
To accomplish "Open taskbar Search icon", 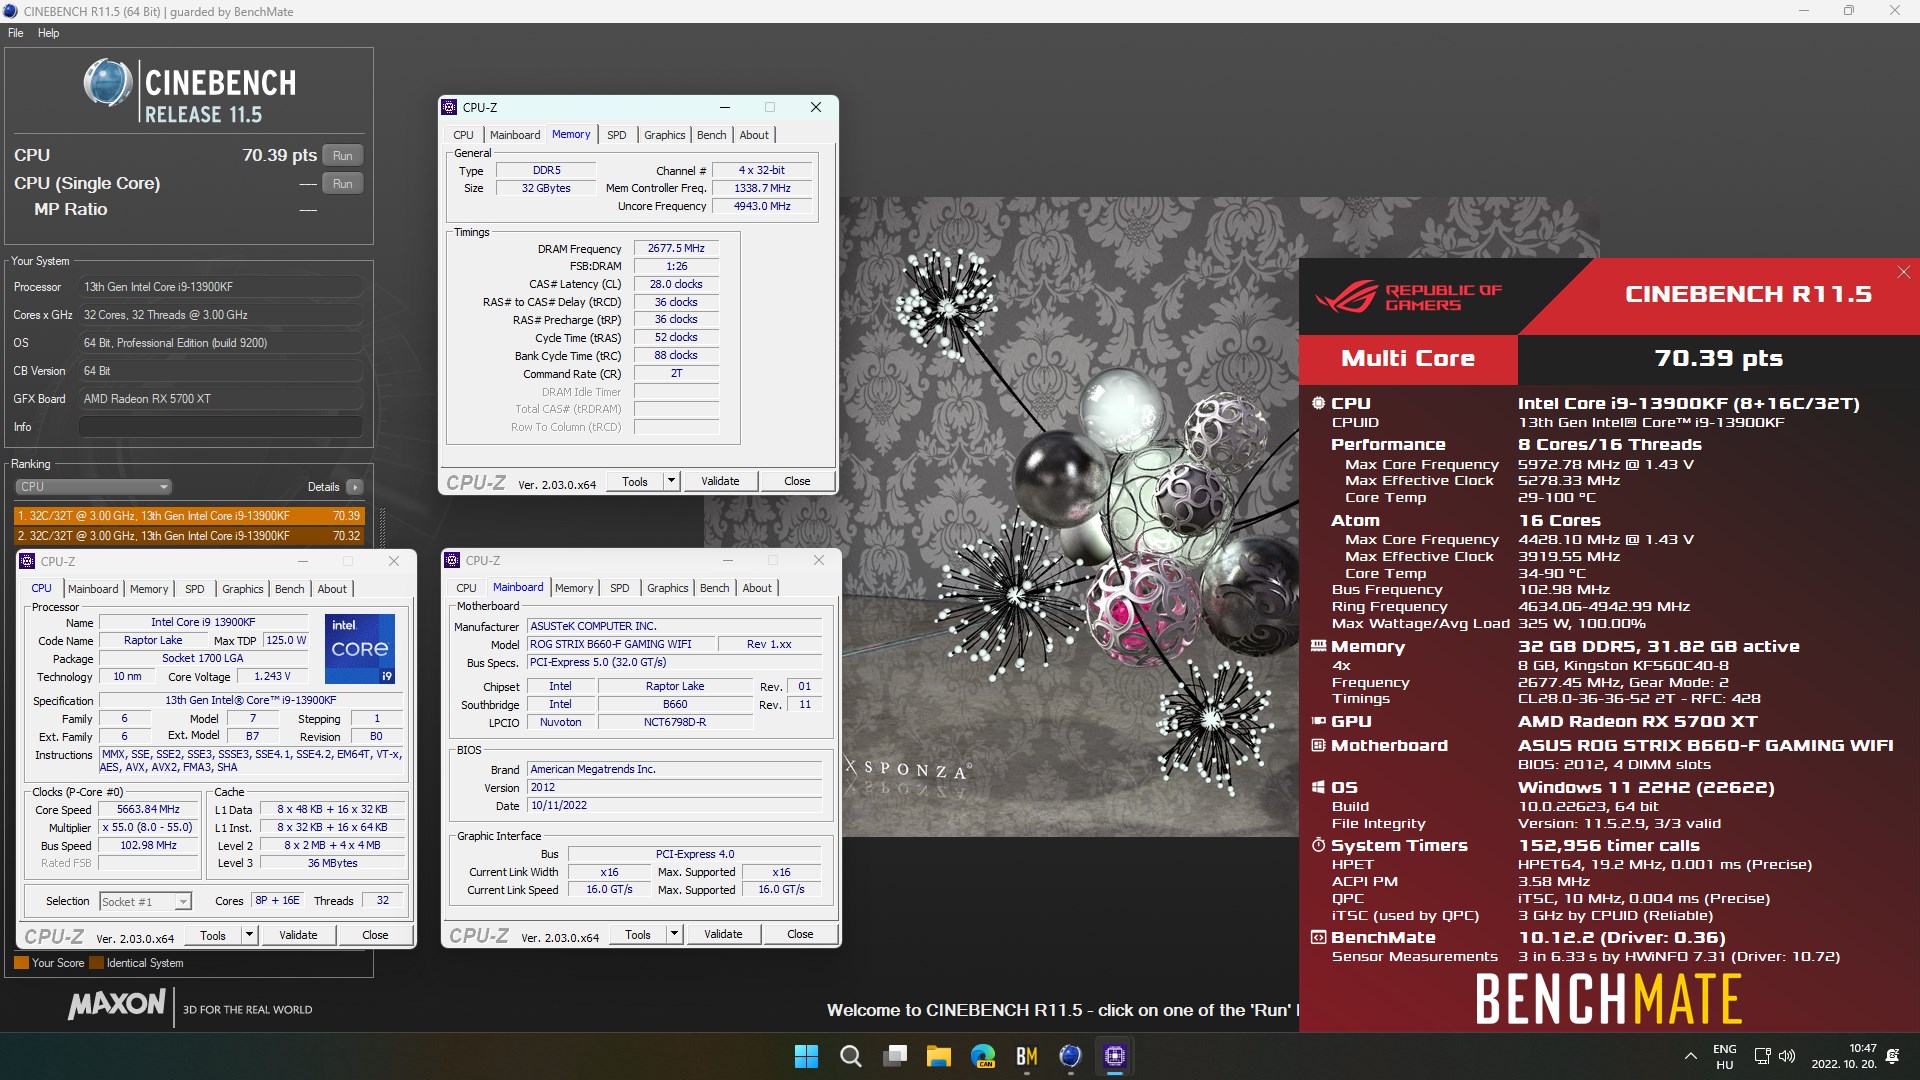I will [x=850, y=1056].
